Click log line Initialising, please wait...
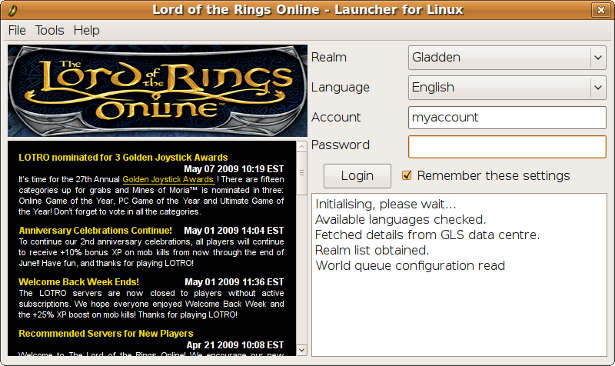The height and width of the screenshot is (366, 615). pyautogui.click(x=386, y=204)
